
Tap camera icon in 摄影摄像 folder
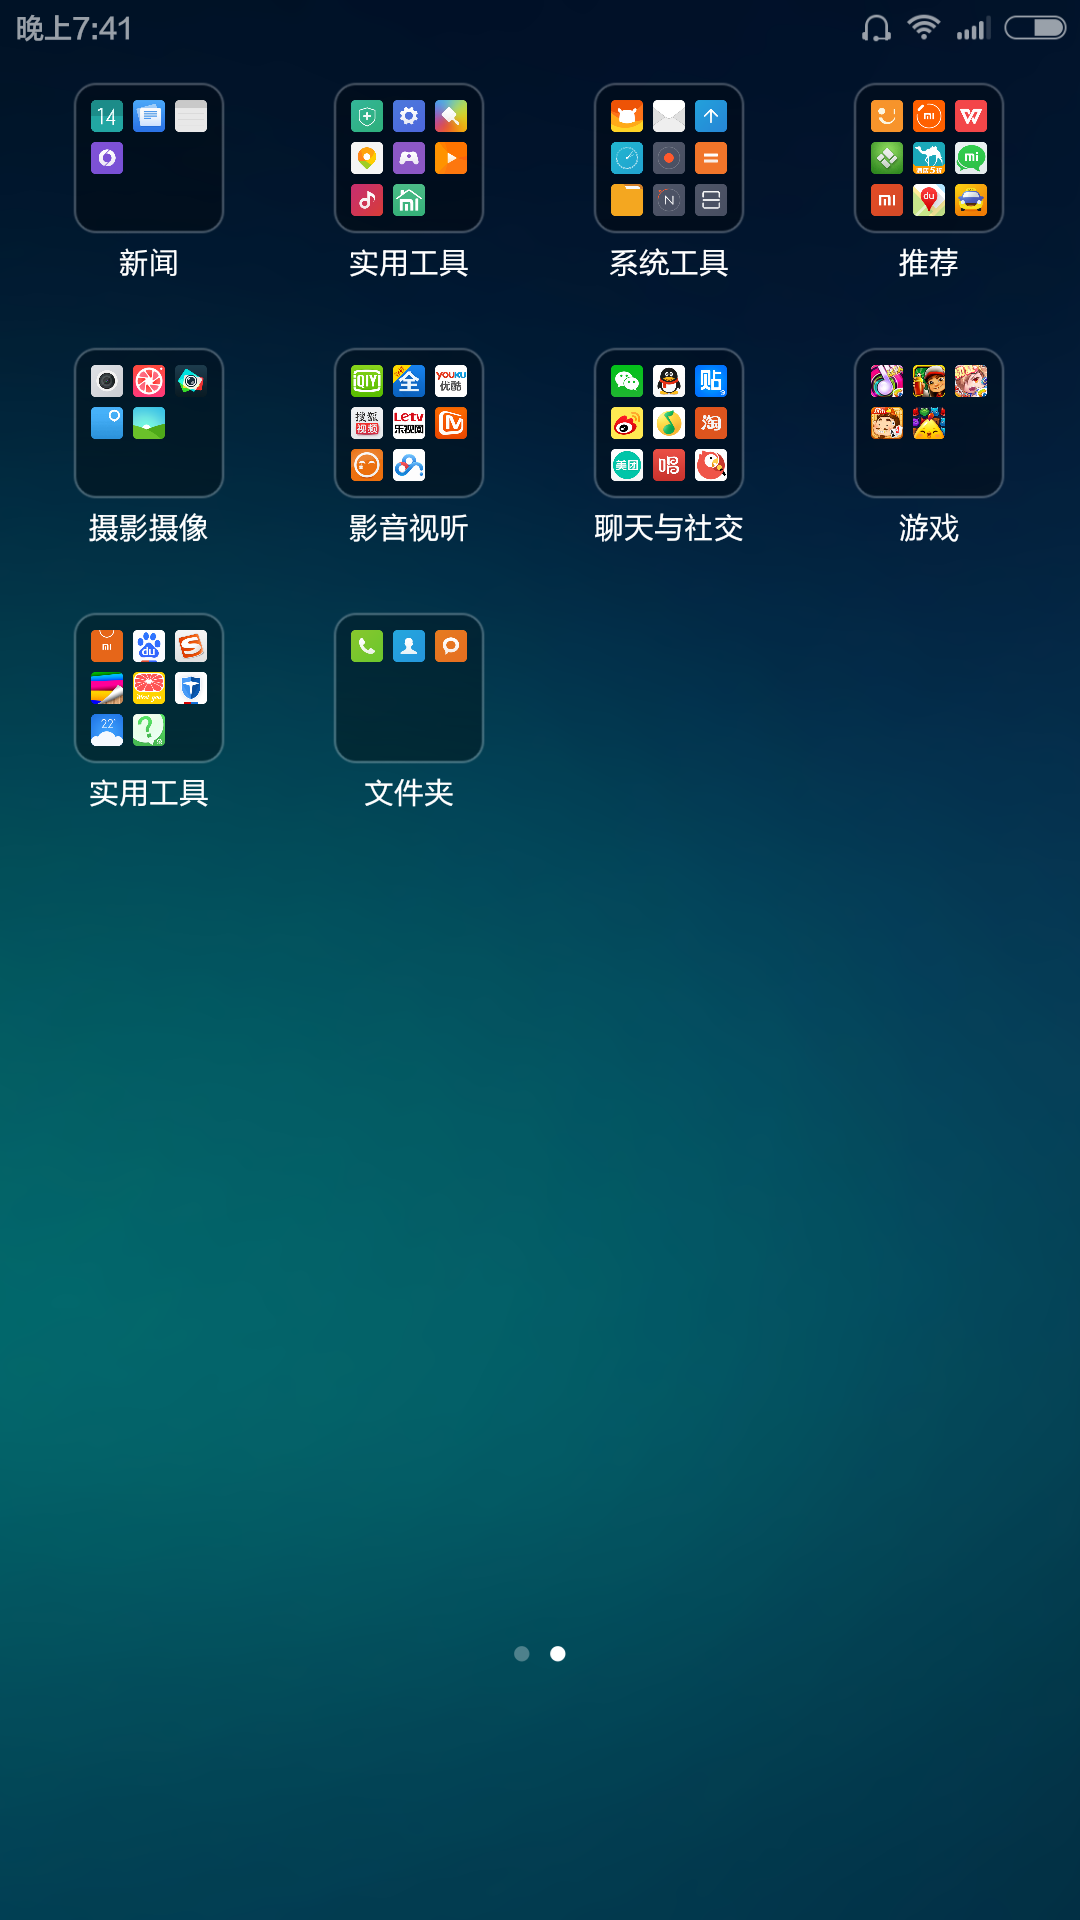point(107,381)
